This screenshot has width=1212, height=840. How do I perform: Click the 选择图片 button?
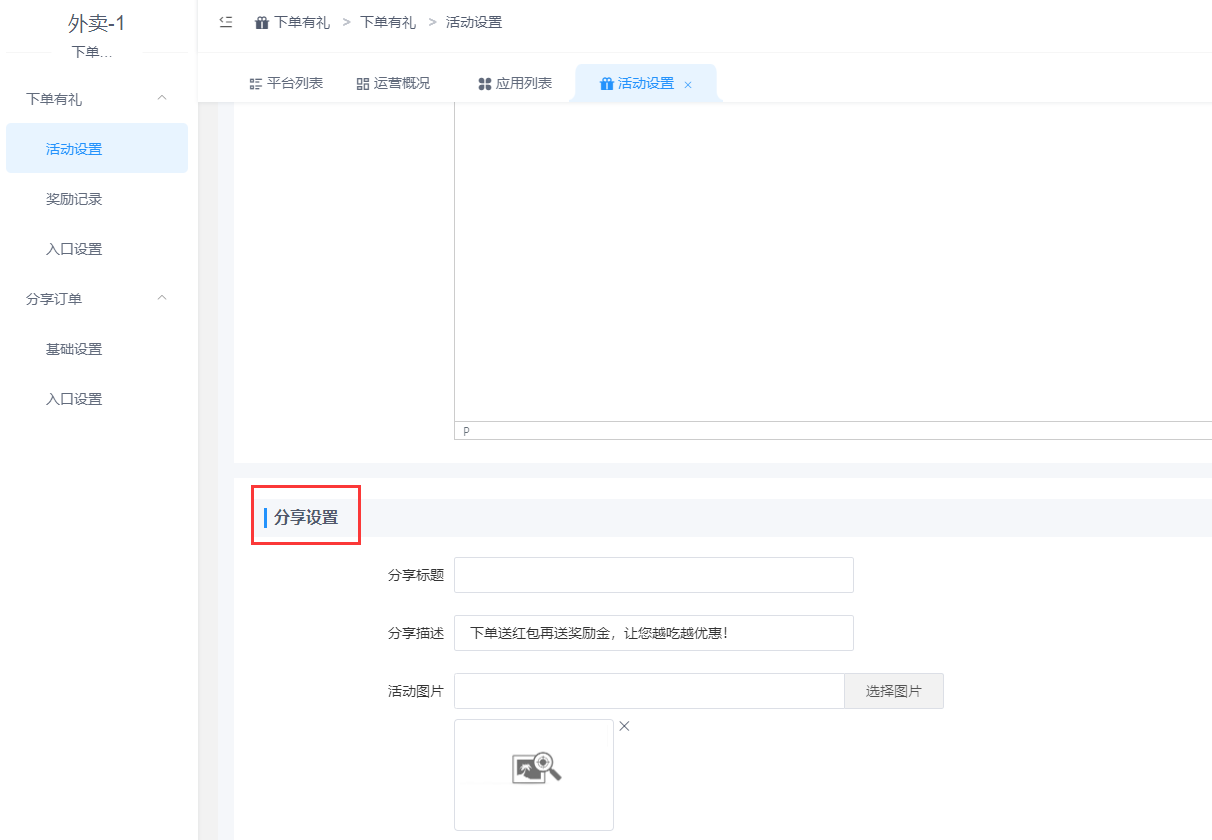[894, 691]
